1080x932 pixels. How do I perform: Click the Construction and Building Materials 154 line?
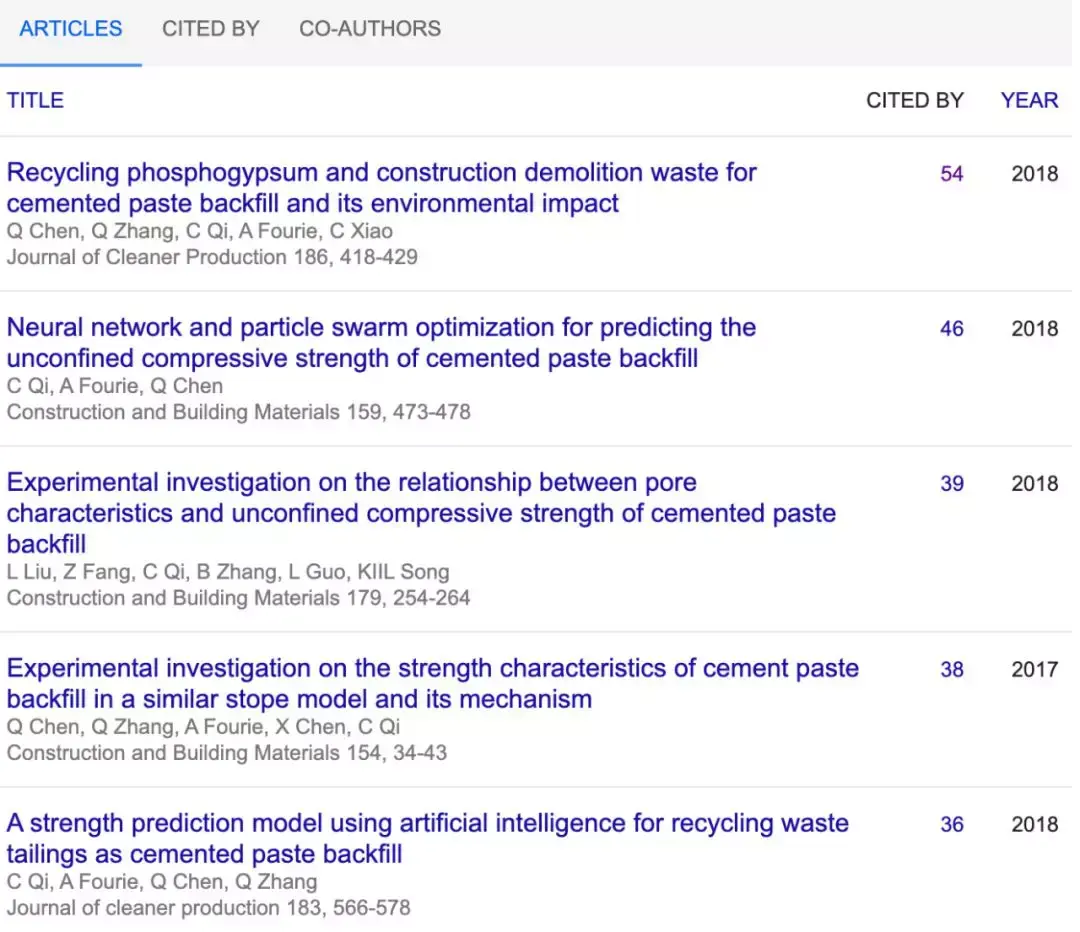point(226,752)
